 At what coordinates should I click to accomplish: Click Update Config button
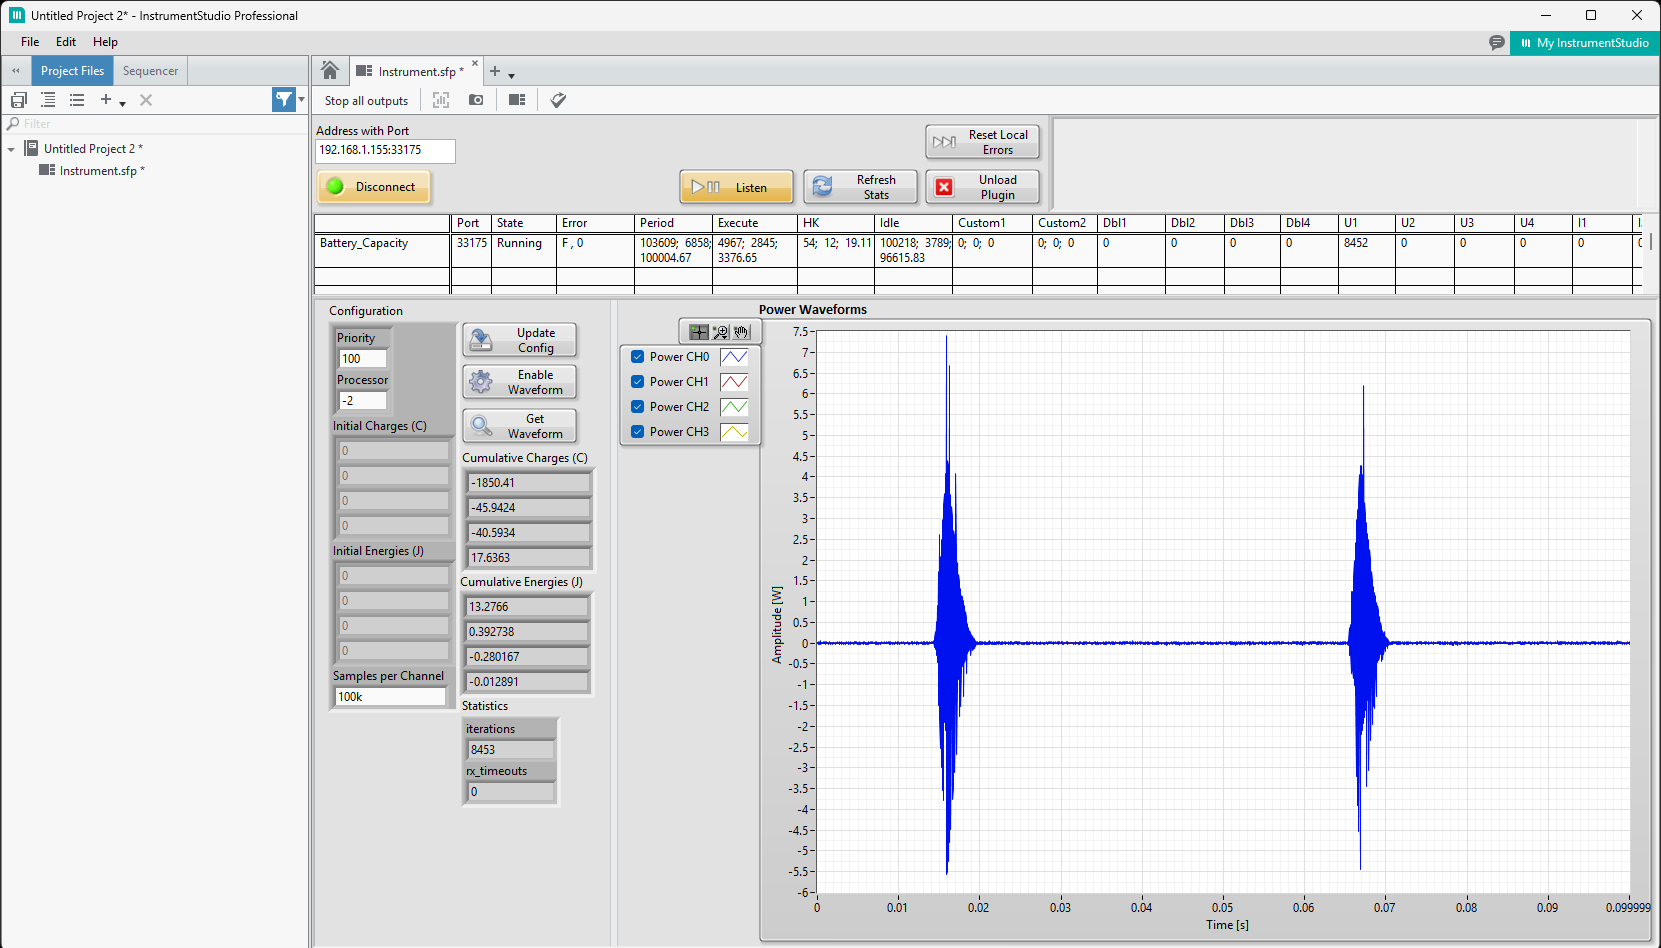pos(520,340)
